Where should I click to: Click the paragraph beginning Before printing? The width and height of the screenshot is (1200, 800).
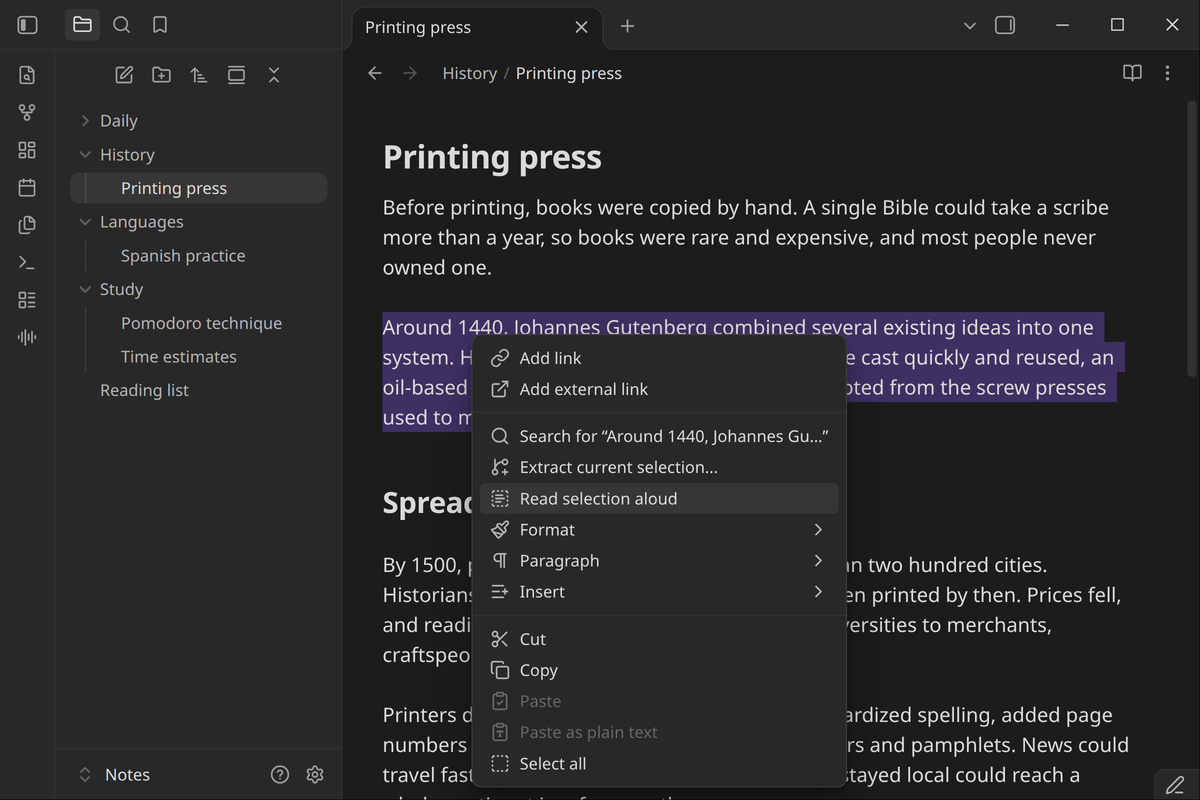[746, 238]
